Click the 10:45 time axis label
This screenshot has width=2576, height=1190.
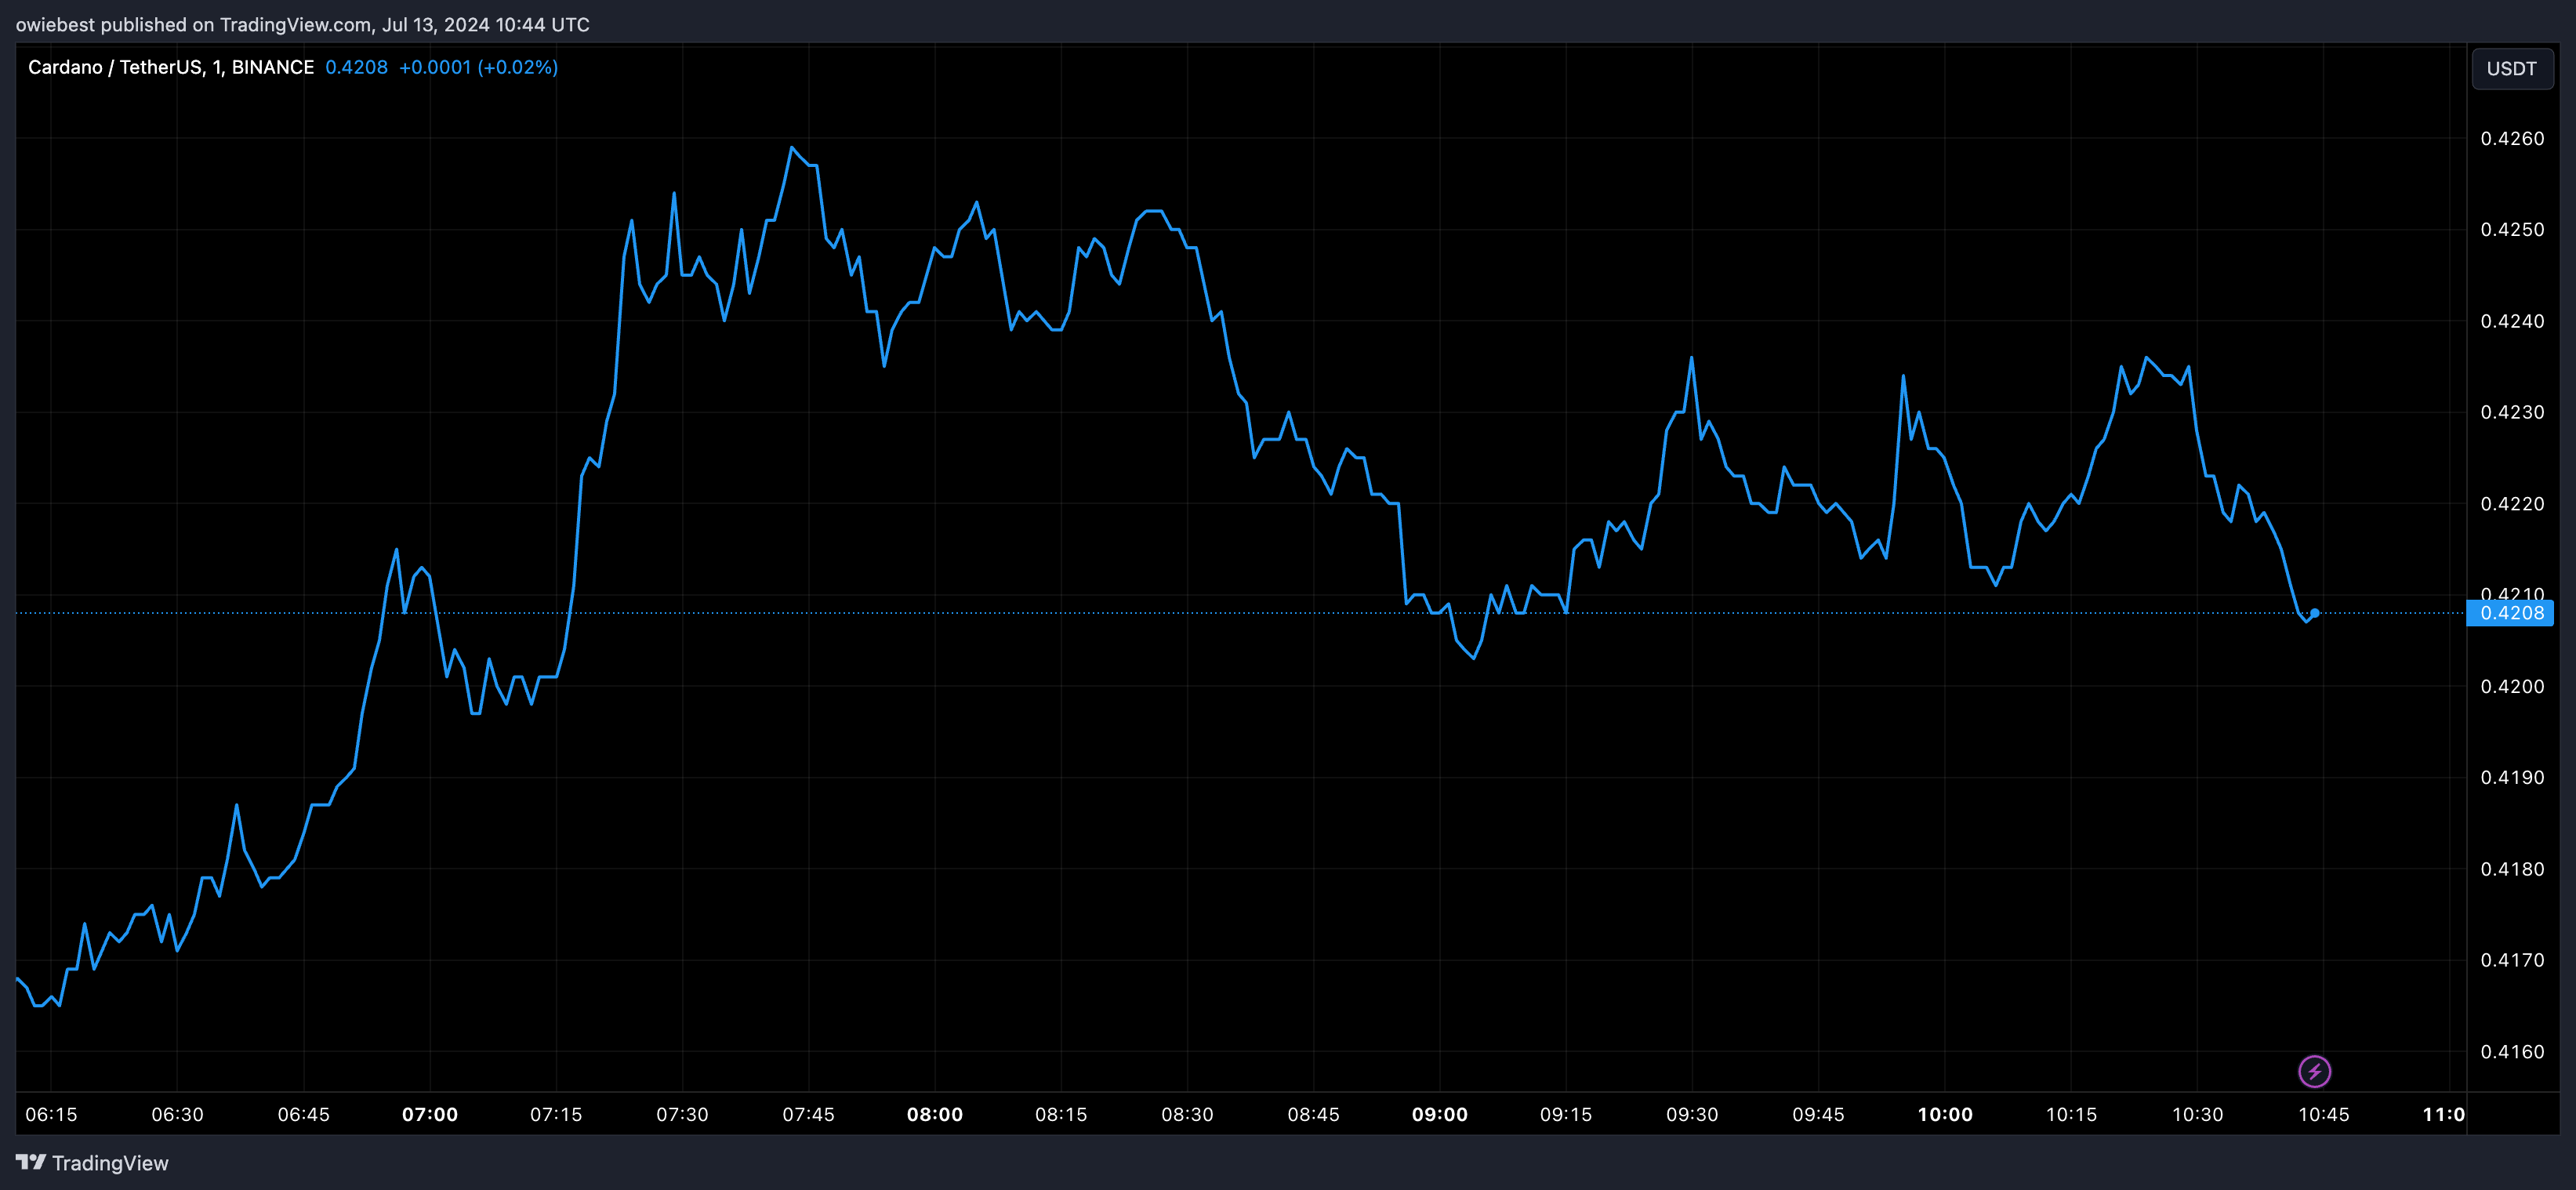click(x=2323, y=1114)
